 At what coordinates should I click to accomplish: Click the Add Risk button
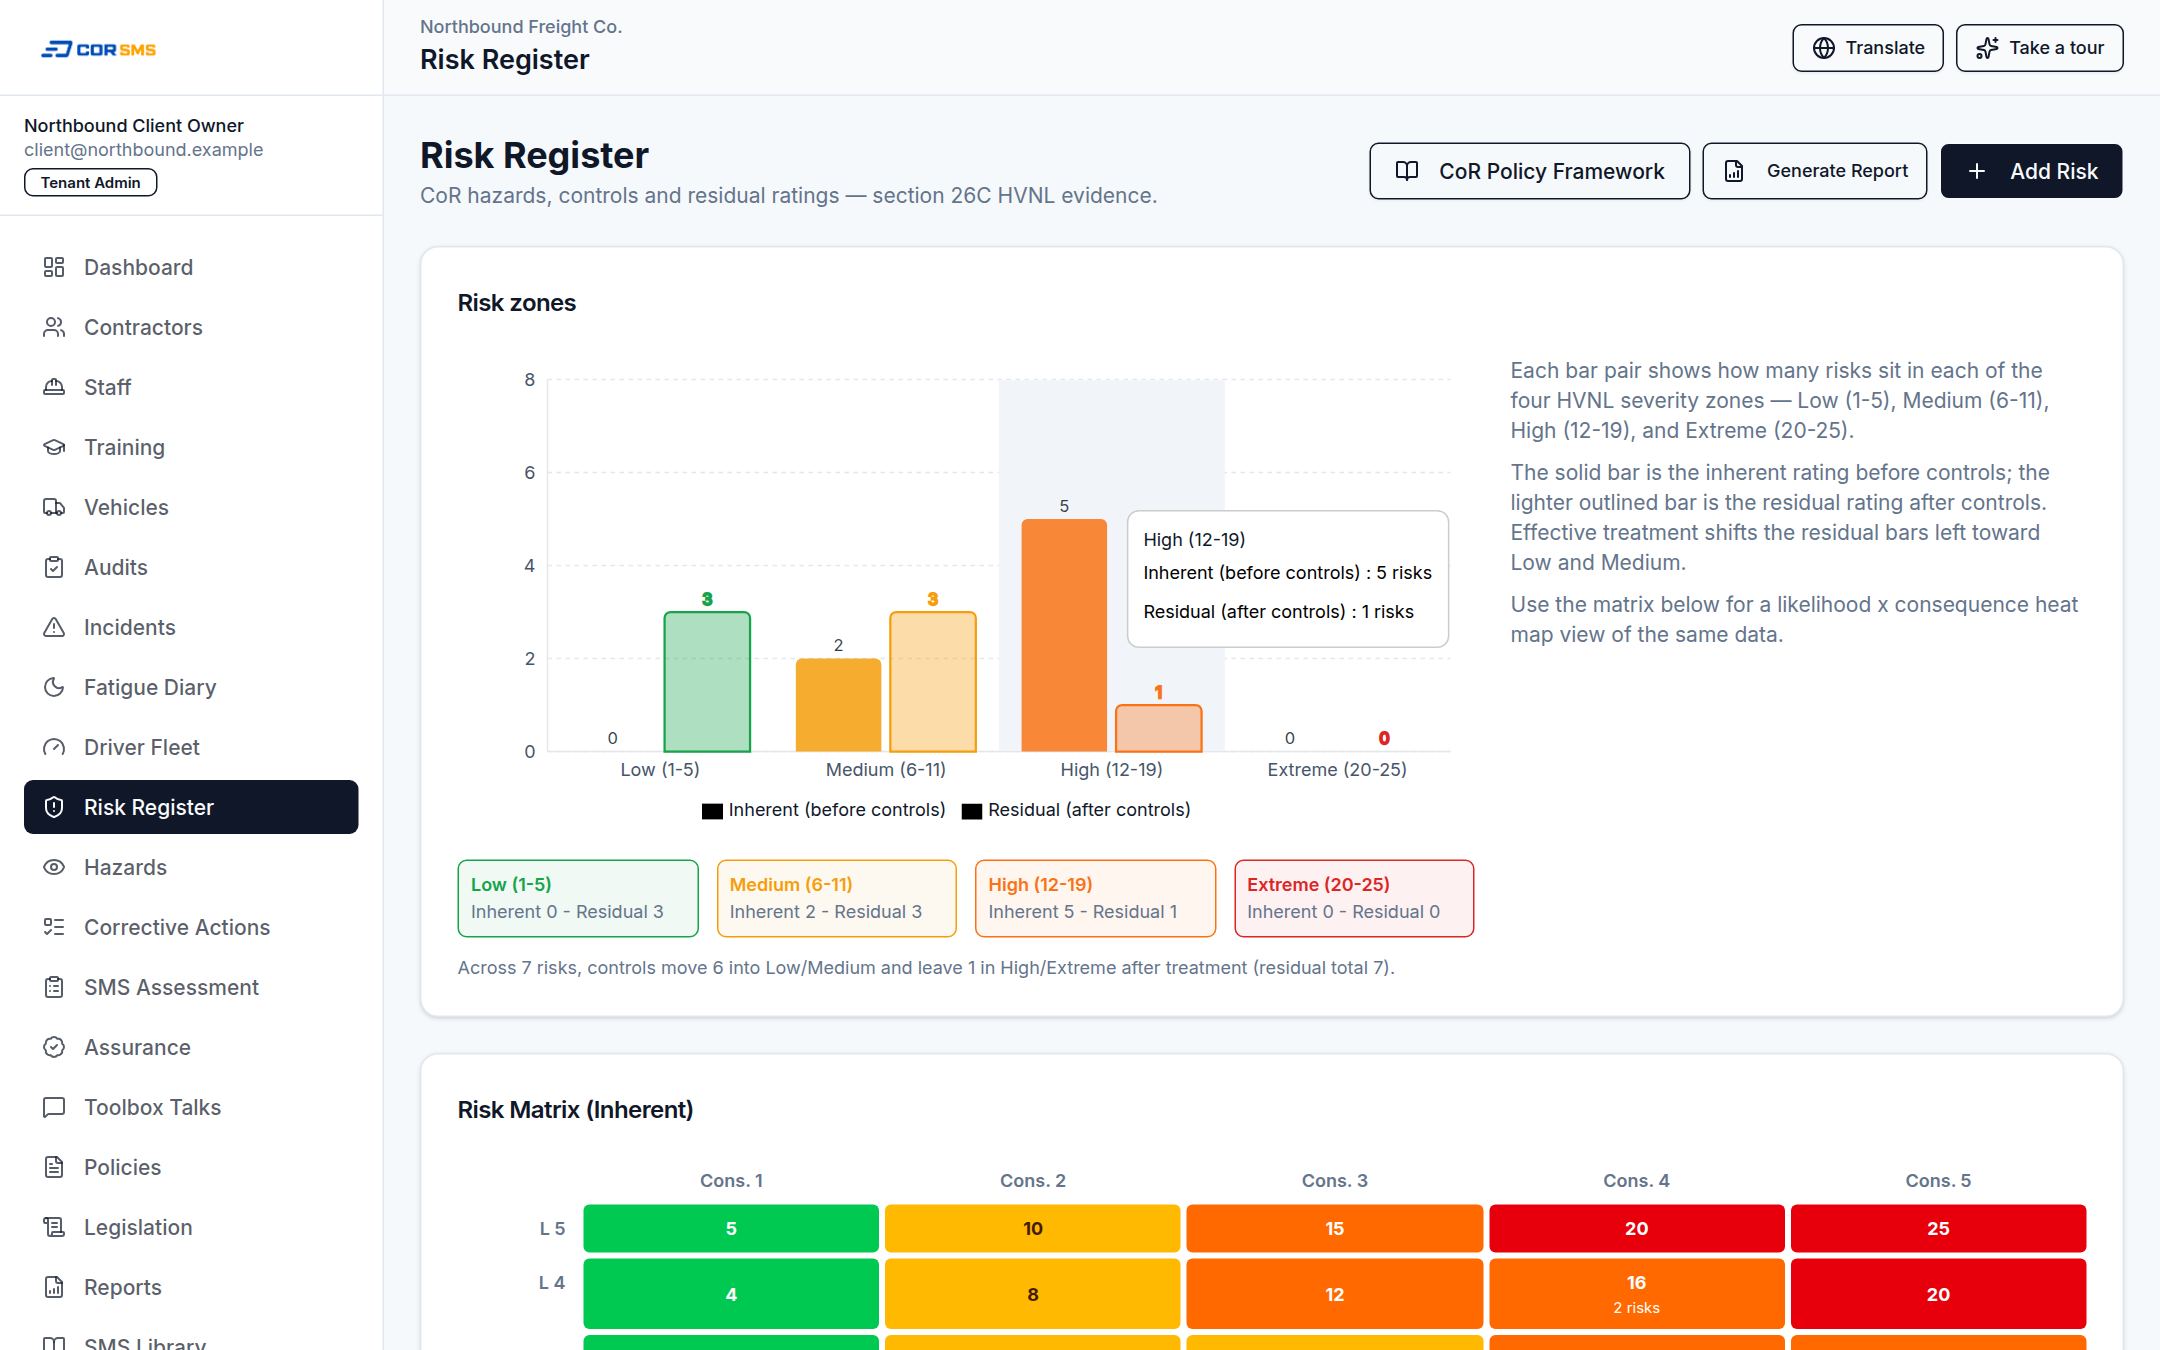click(2031, 171)
